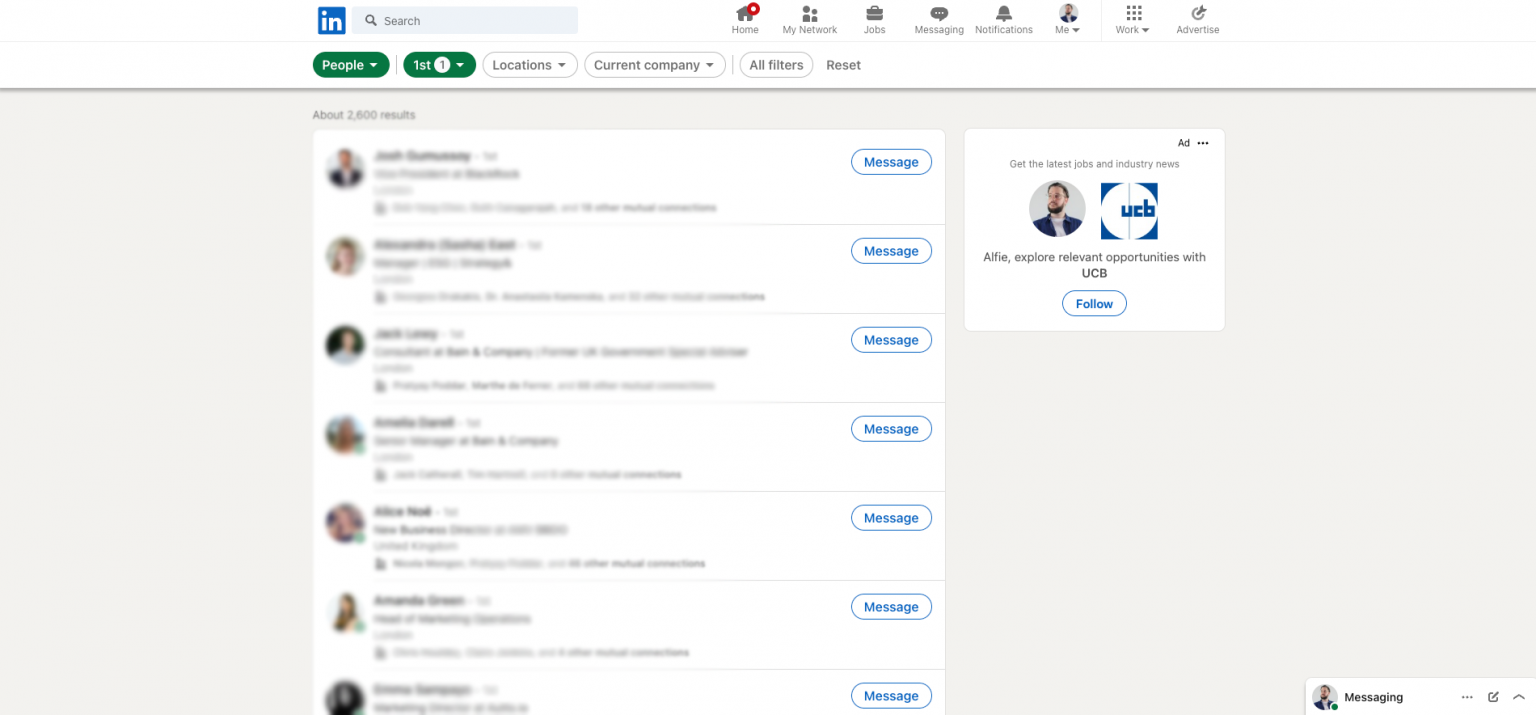Open the ad options menu (three dots)

click(1203, 142)
